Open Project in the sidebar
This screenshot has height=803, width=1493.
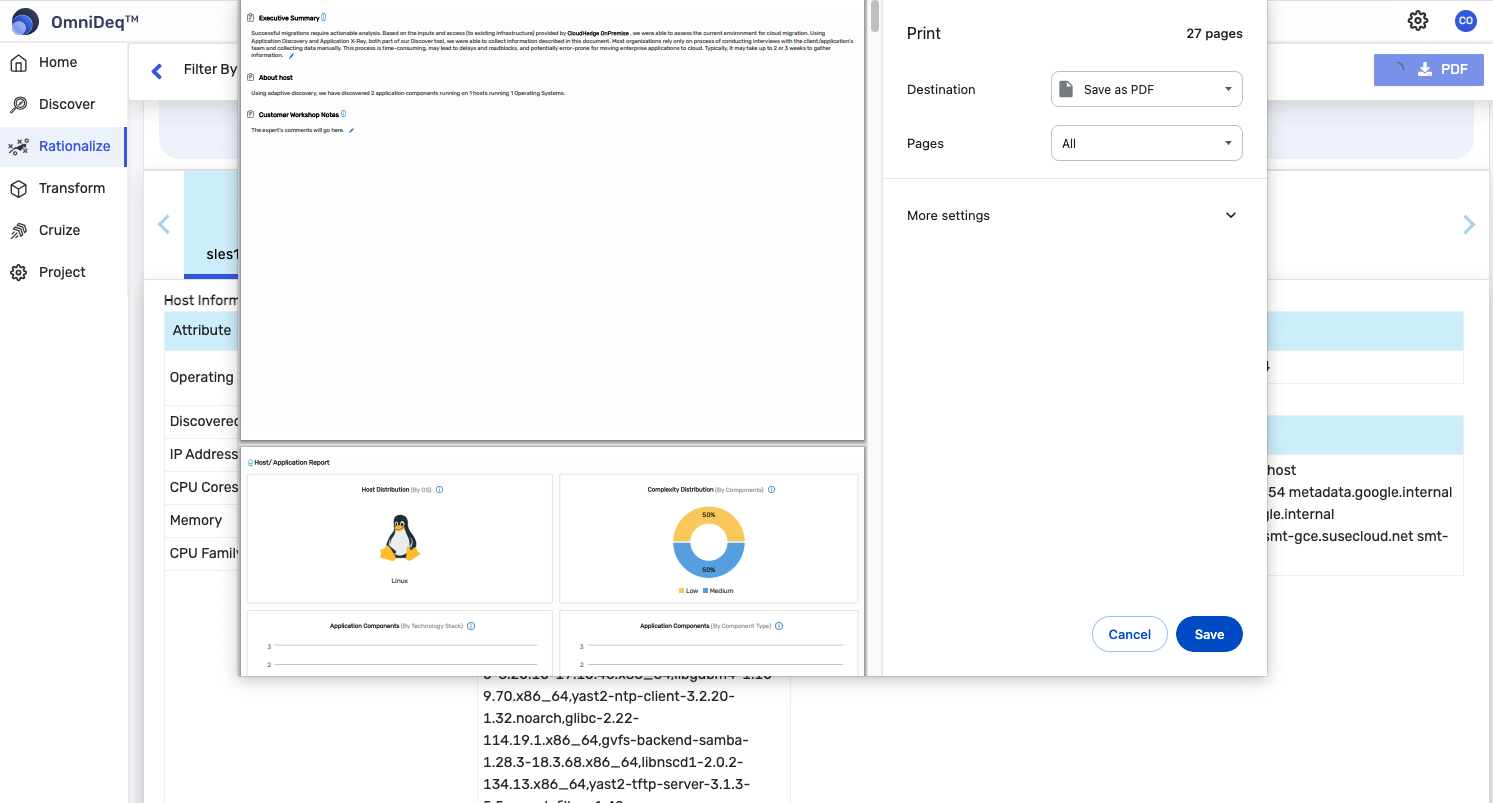tap(62, 272)
